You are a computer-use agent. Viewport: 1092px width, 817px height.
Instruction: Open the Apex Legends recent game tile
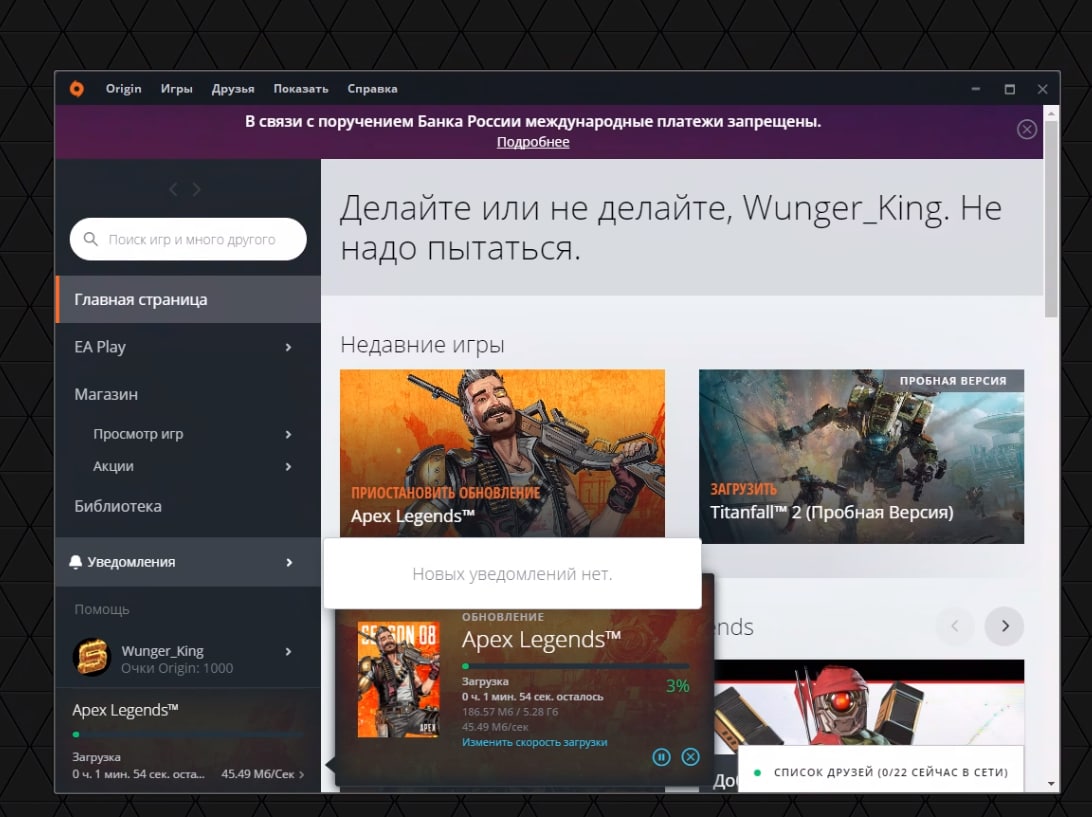(502, 453)
